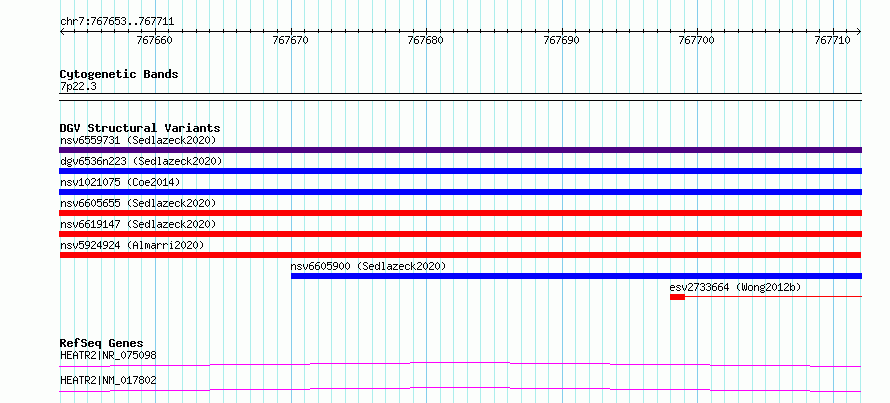Open the nsv6559731 (Sedlazeck2020) label
This screenshot has height=403, width=890.
(x=138, y=140)
